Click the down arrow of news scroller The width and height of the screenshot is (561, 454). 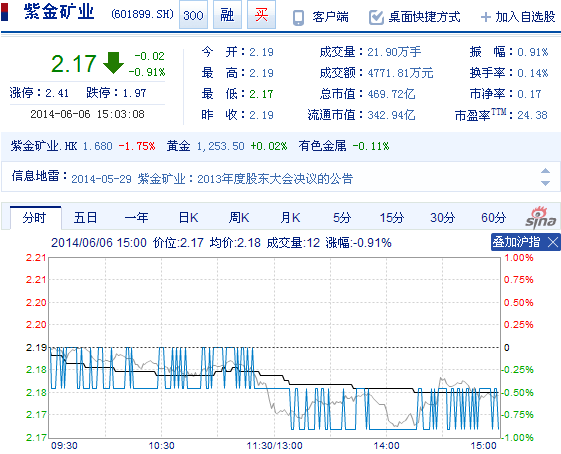545,183
